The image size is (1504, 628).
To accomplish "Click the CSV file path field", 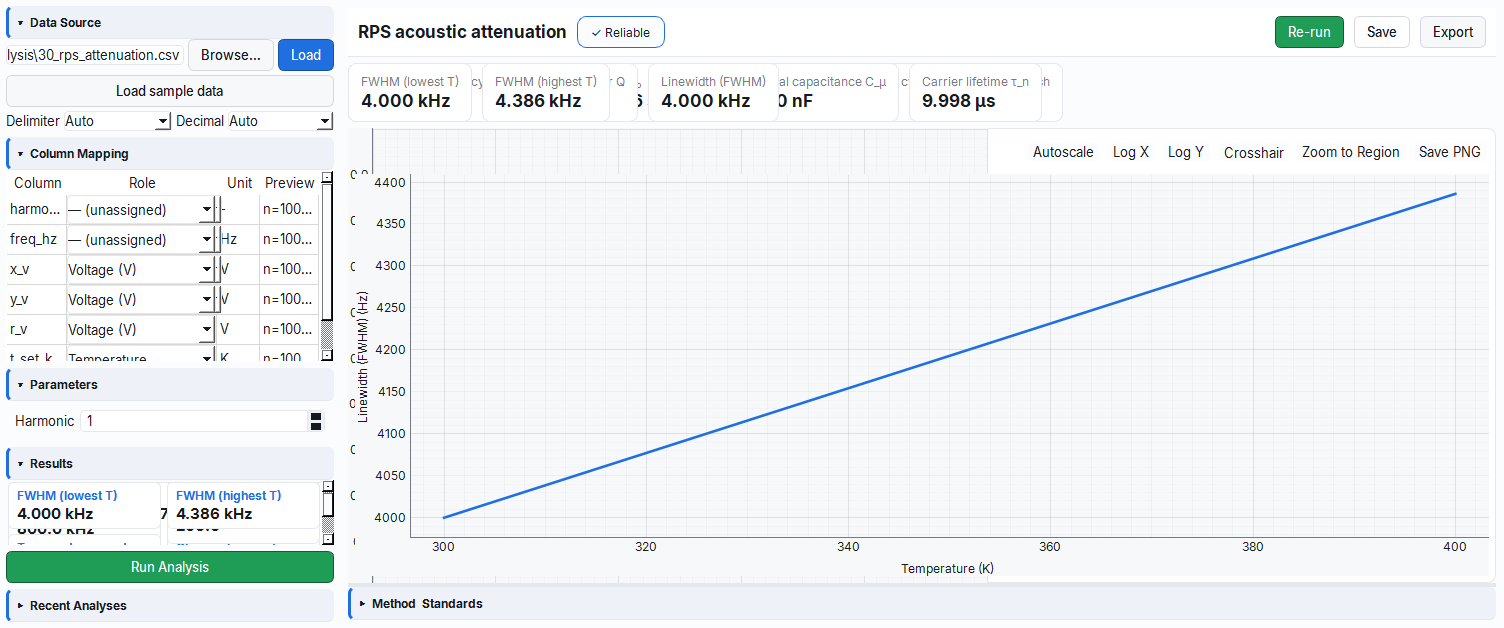I will (95, 55).
